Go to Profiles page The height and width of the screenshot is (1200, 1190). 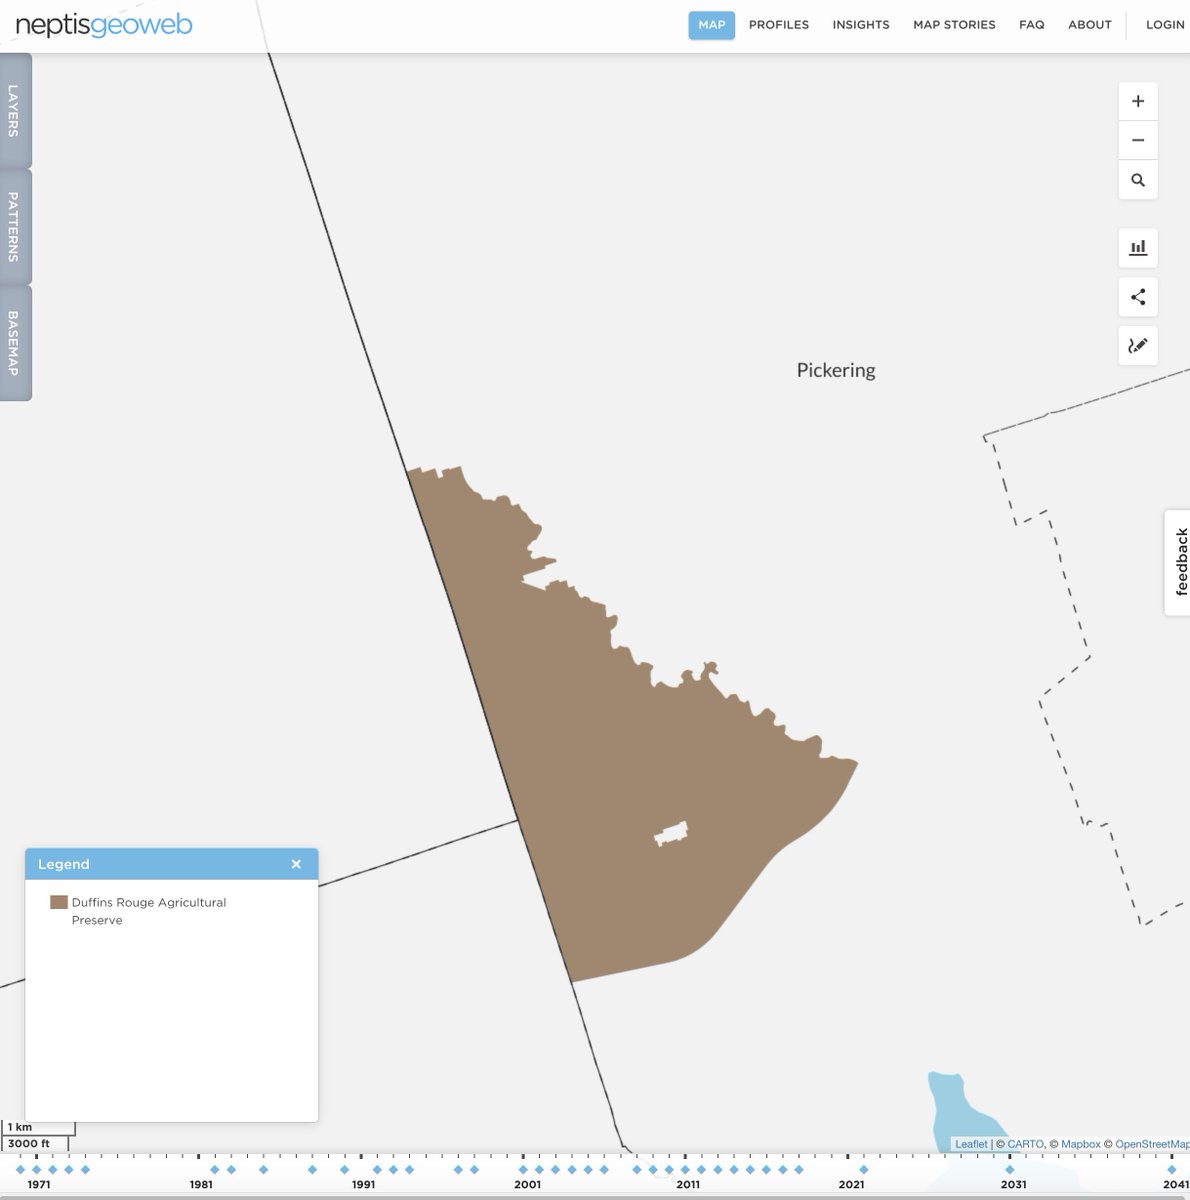779,25
